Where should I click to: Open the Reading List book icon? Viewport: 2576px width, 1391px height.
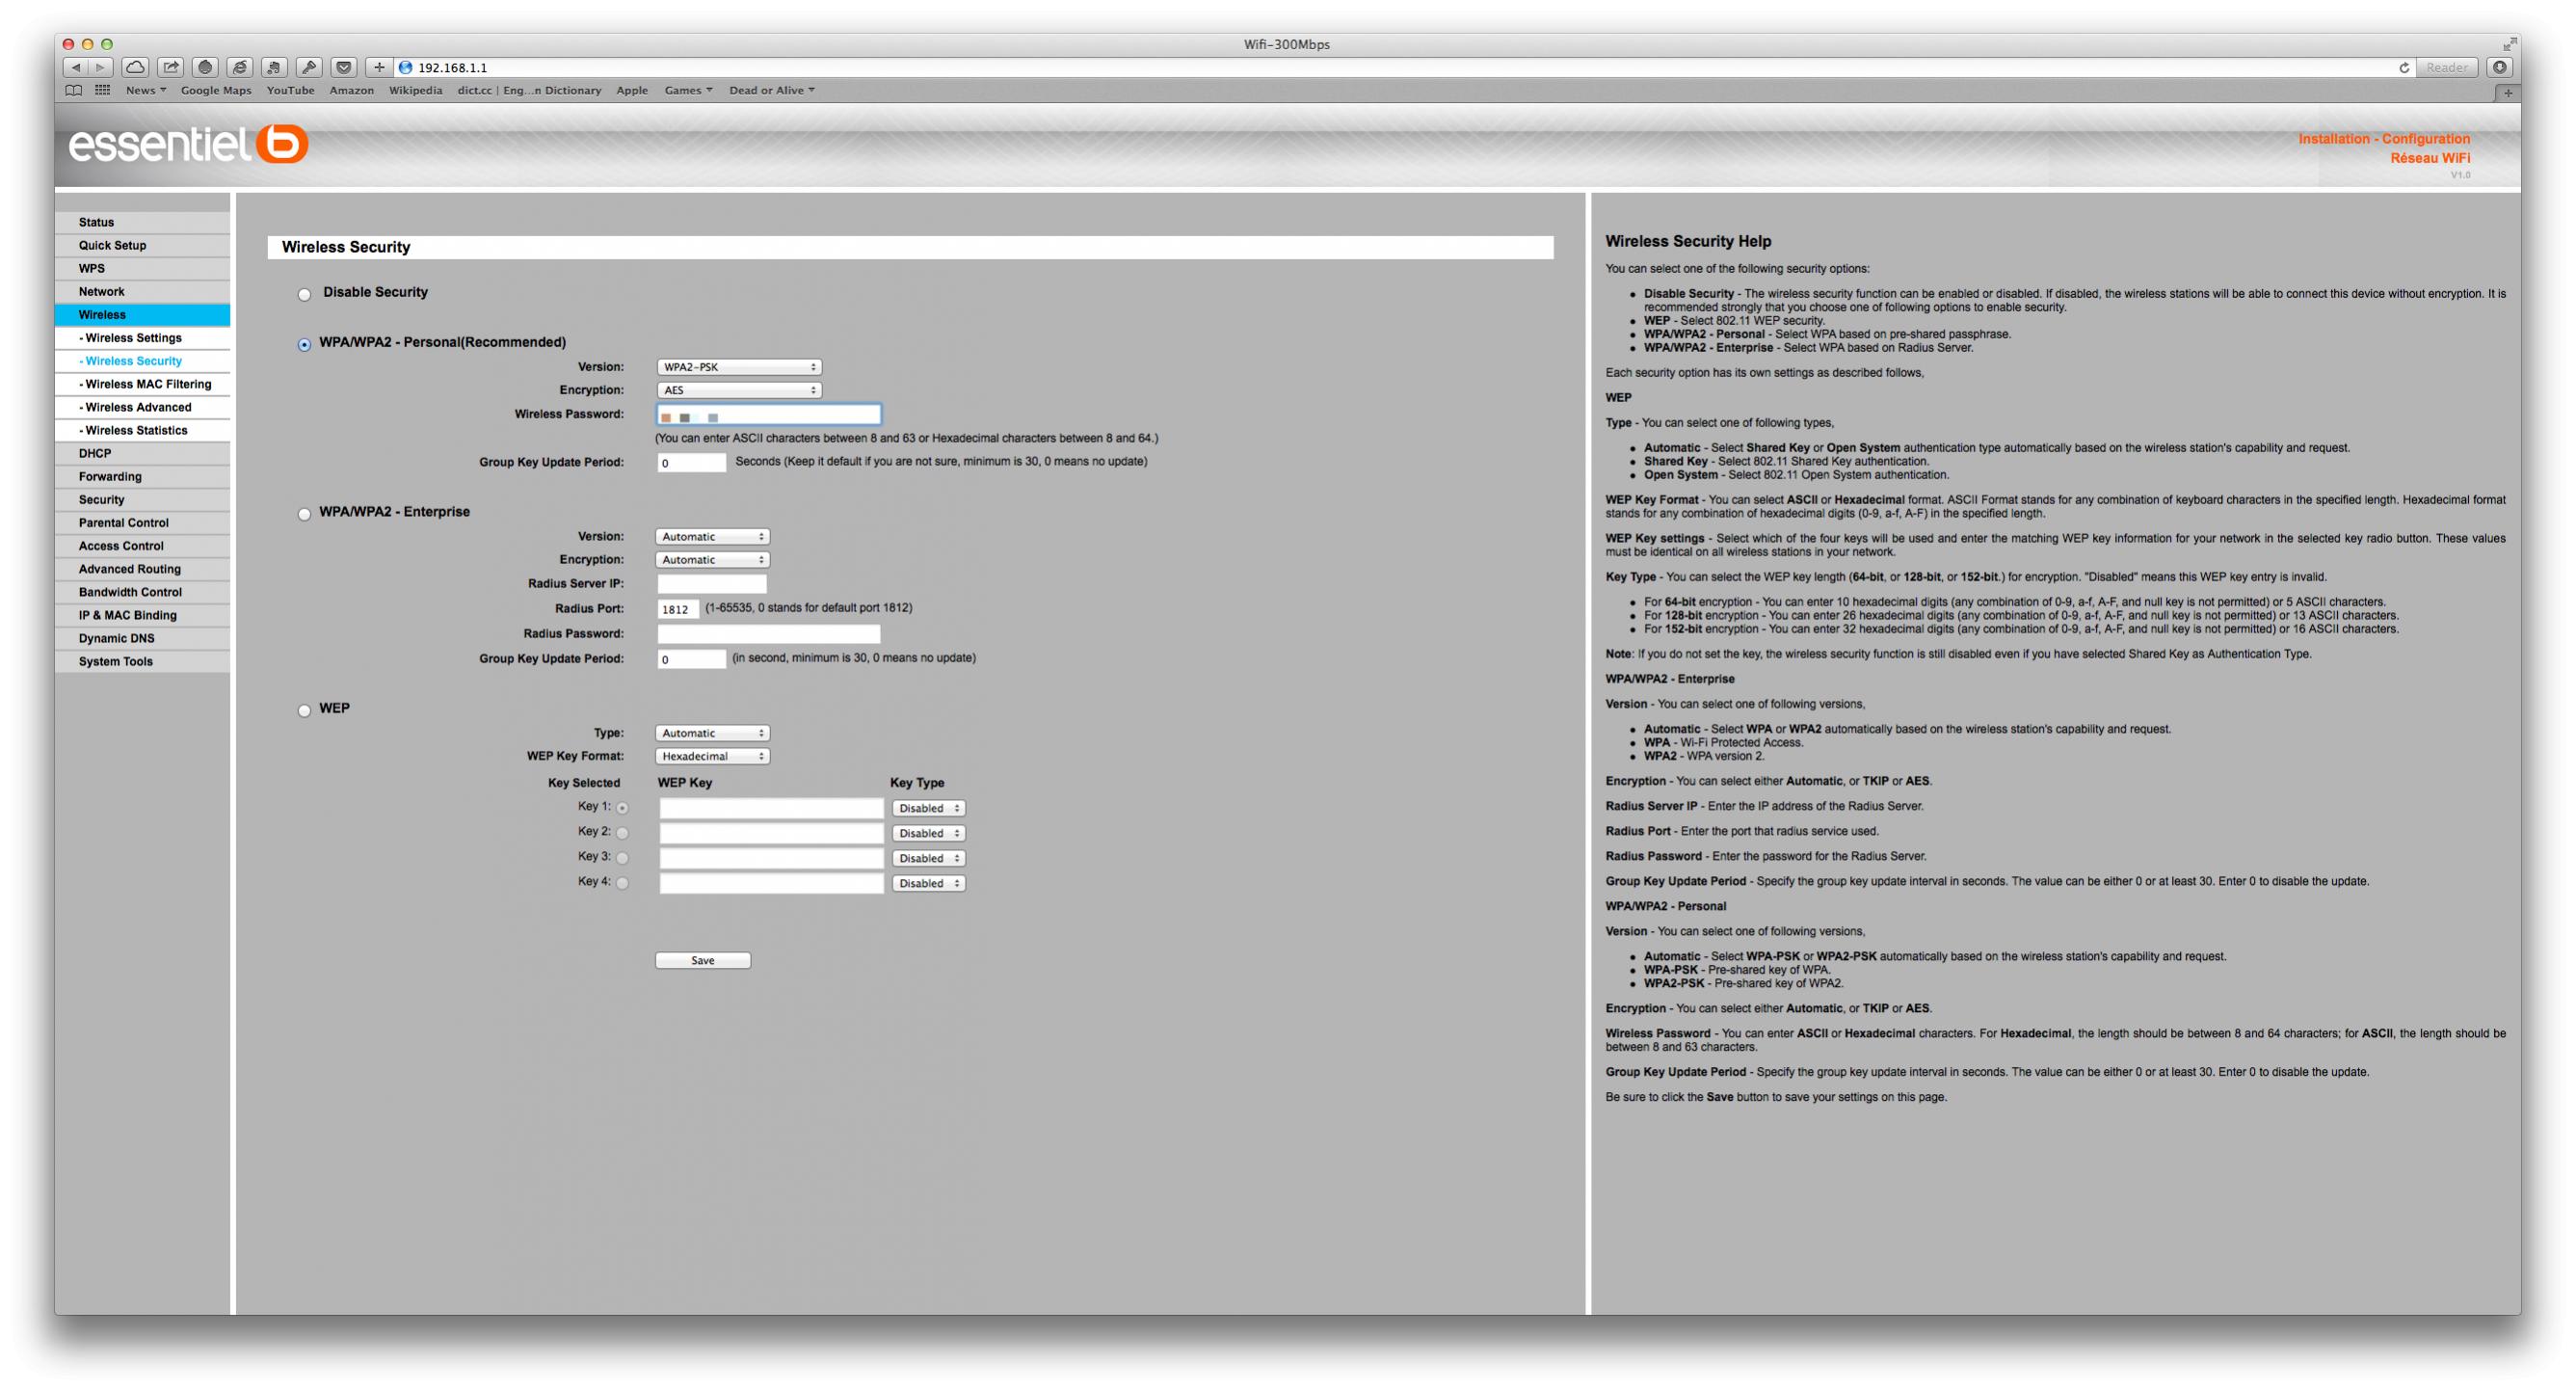[x=73, y=90]
